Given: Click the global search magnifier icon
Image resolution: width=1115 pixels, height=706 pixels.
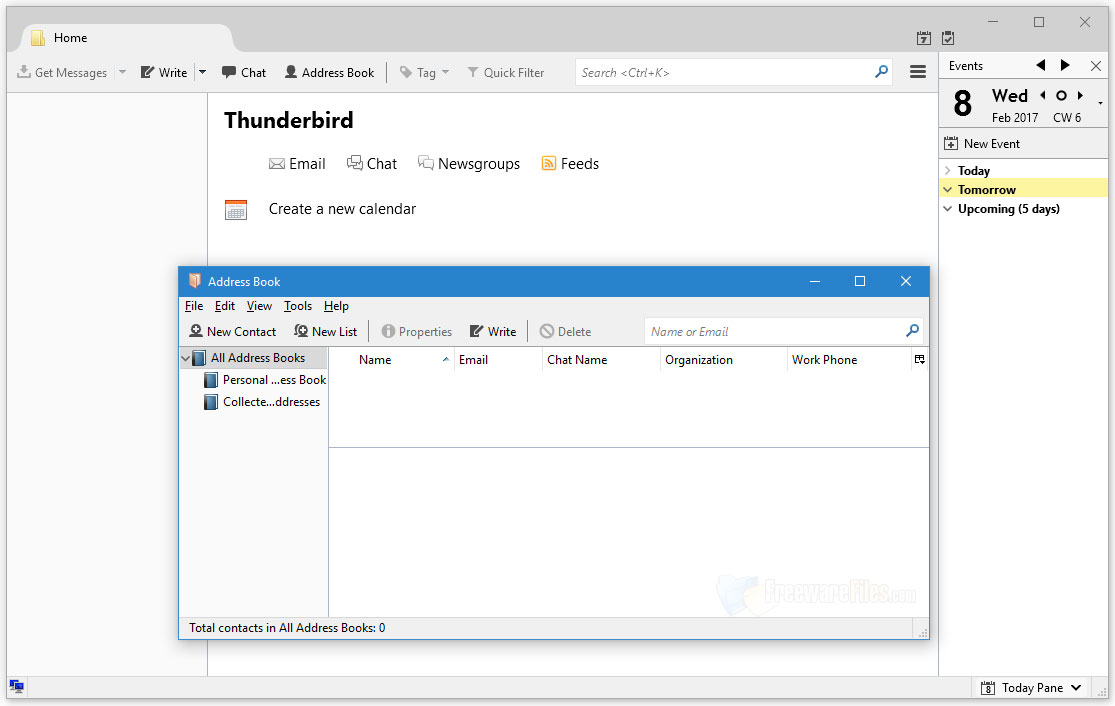Looking at the screenshot, I should coord(882,72).
